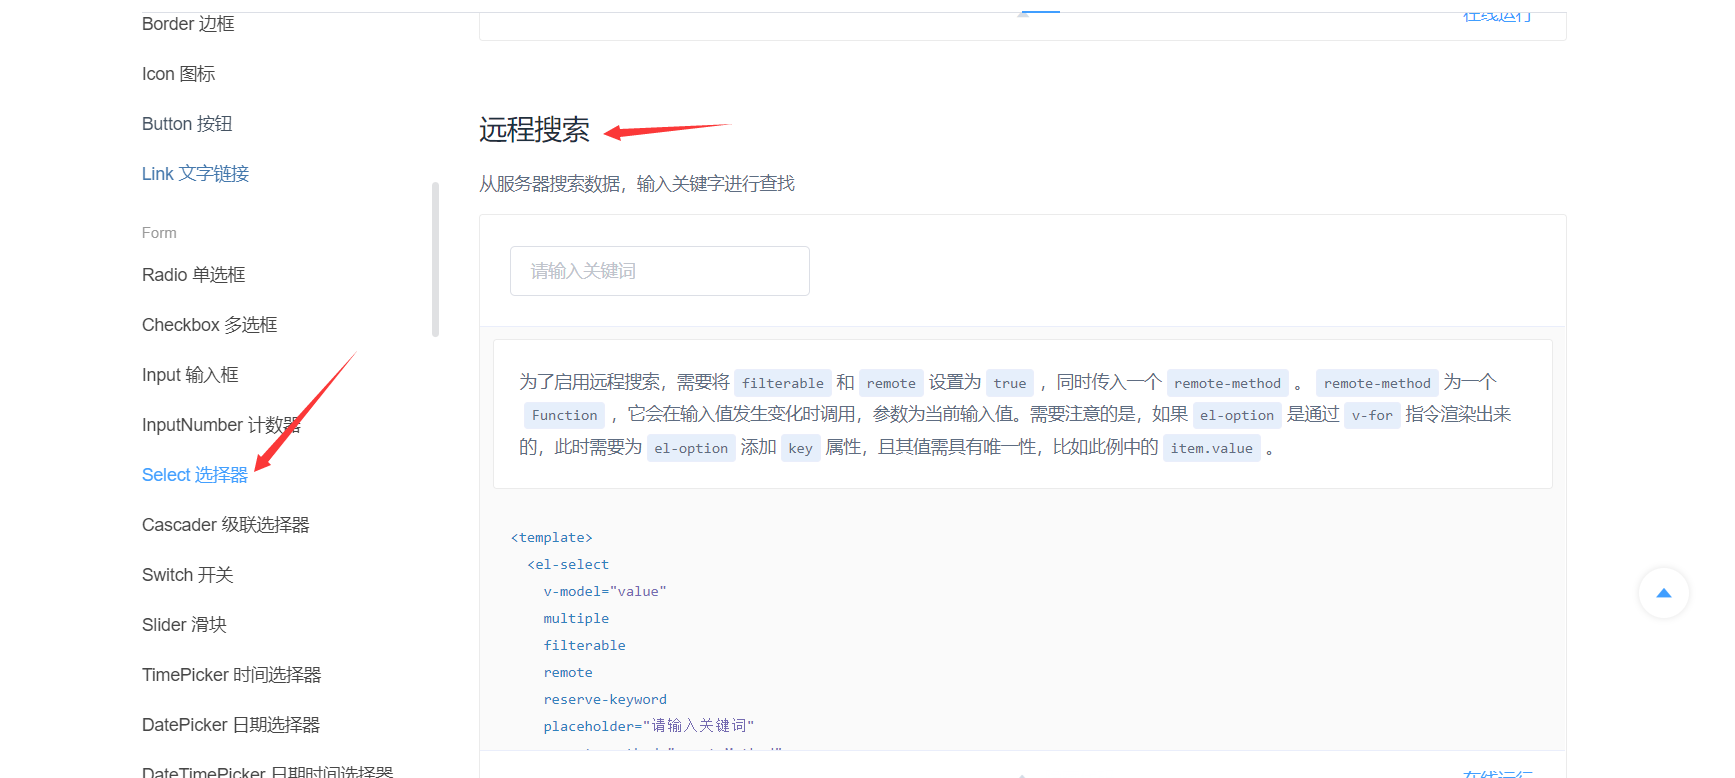Select Input 输入框 in the sidebar
This screenshot has height=778, width=1735.
pos(190,375)
